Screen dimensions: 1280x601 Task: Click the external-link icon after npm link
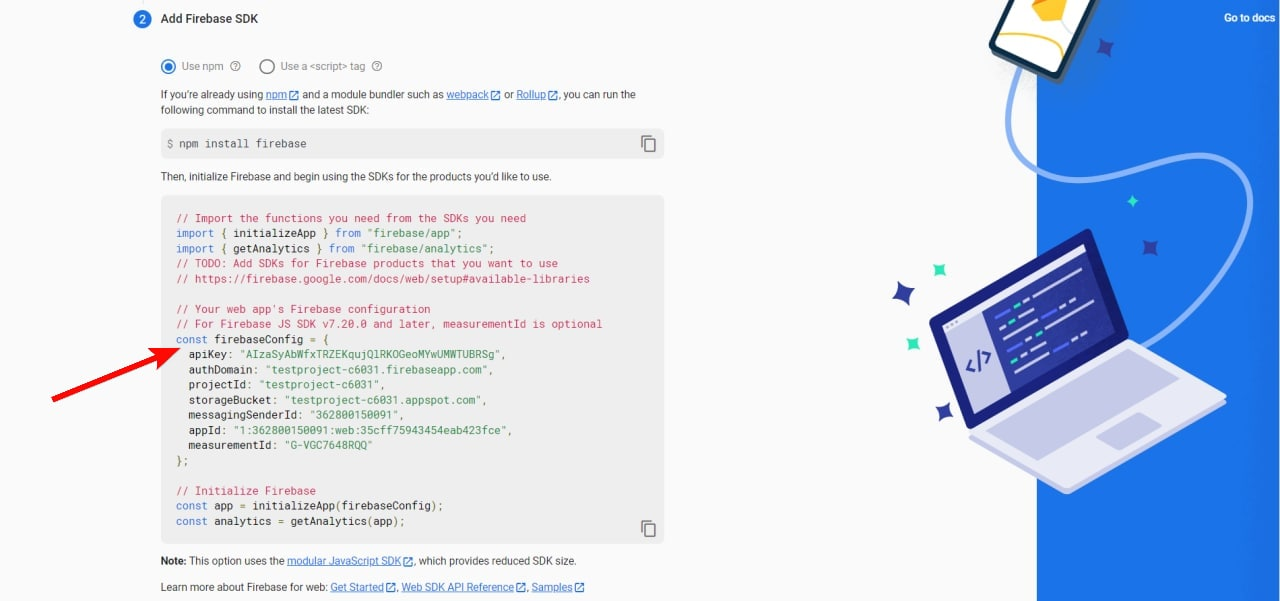tap(294, 96)
